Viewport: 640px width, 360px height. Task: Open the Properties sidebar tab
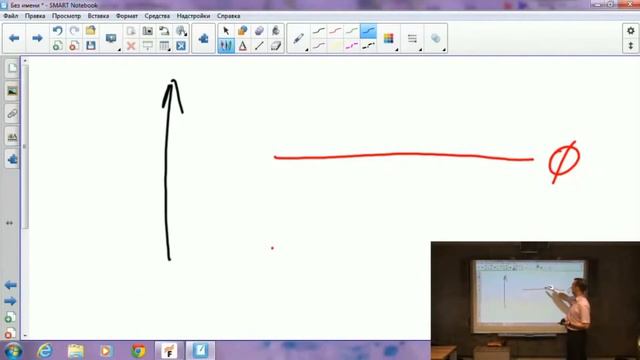pos(12,136)
